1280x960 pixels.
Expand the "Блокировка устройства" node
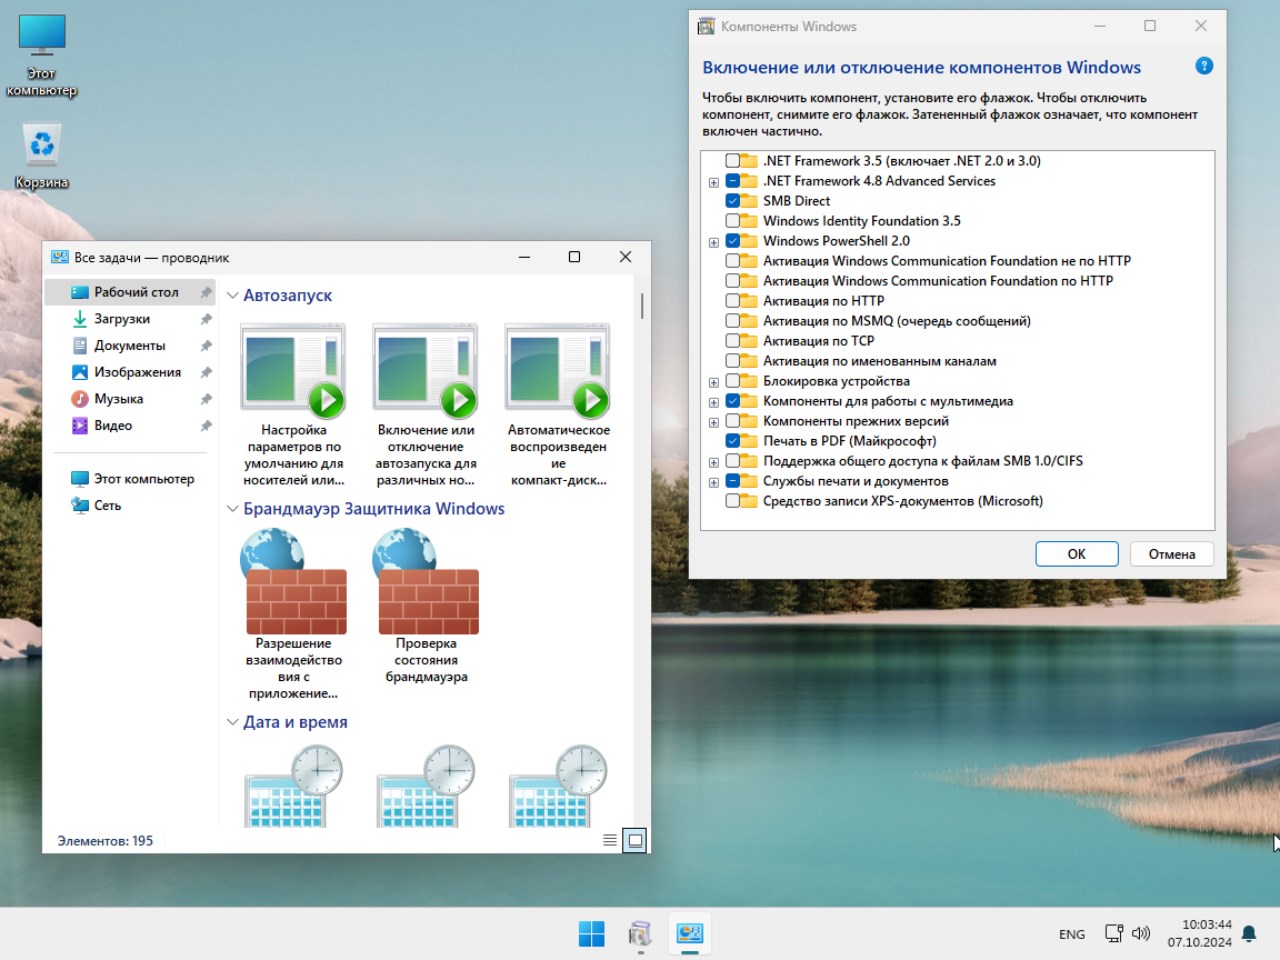click(713, 381)
